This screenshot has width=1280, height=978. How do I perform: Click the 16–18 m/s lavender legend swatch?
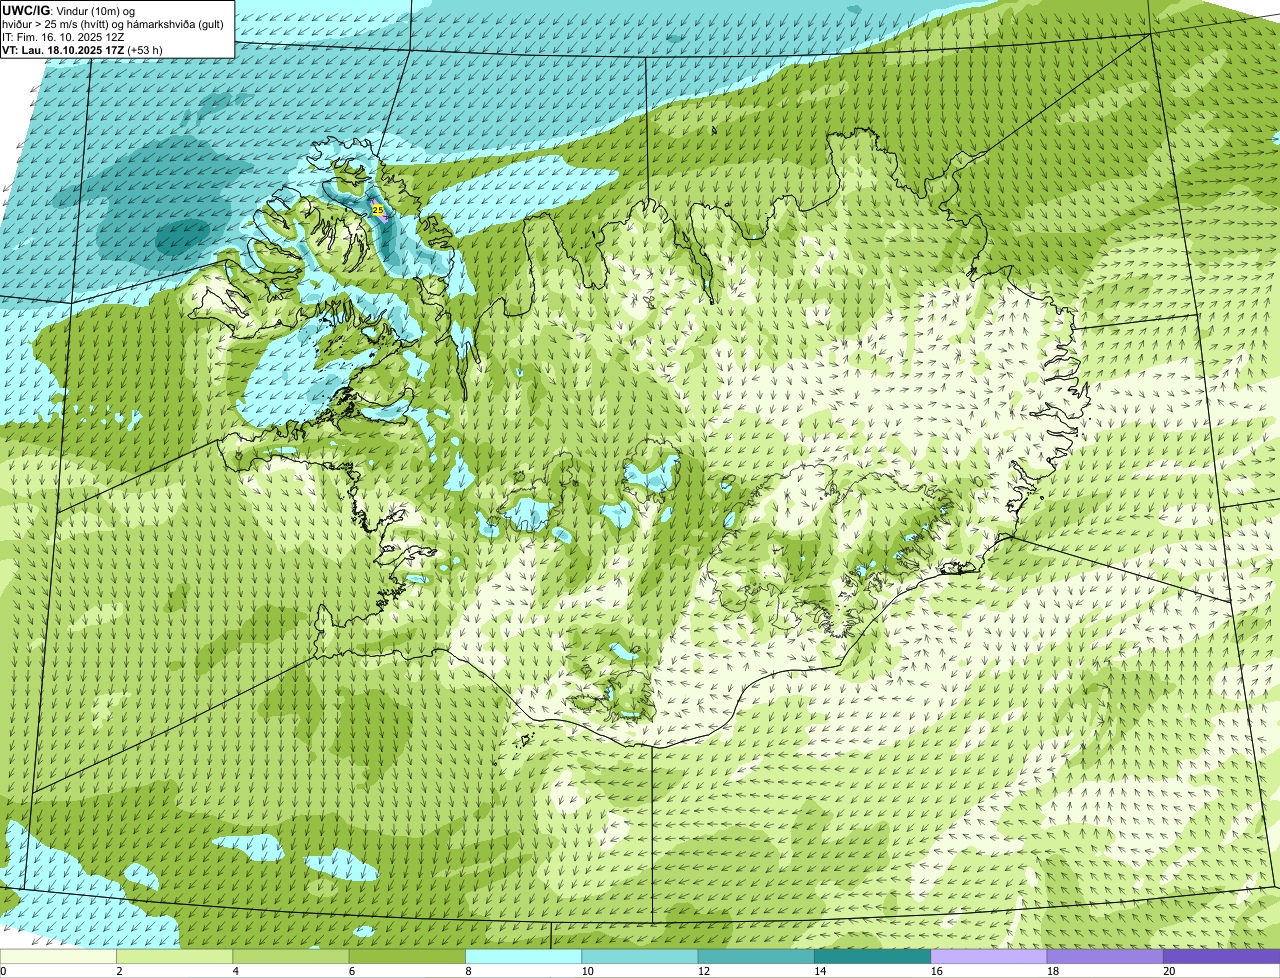point(989,956)
